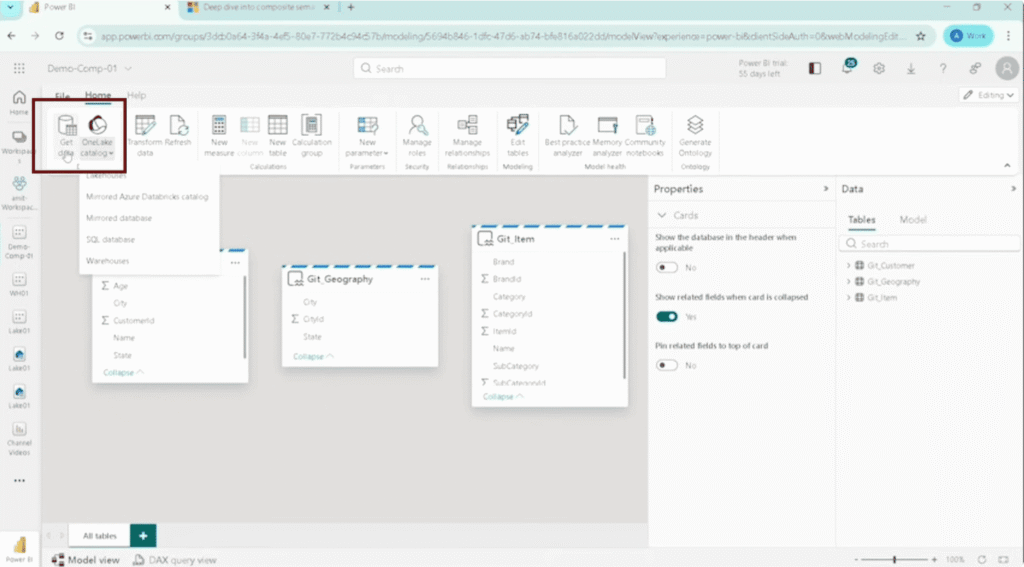
Task: Choose SQL database menu entry
Action: (110, 240)
